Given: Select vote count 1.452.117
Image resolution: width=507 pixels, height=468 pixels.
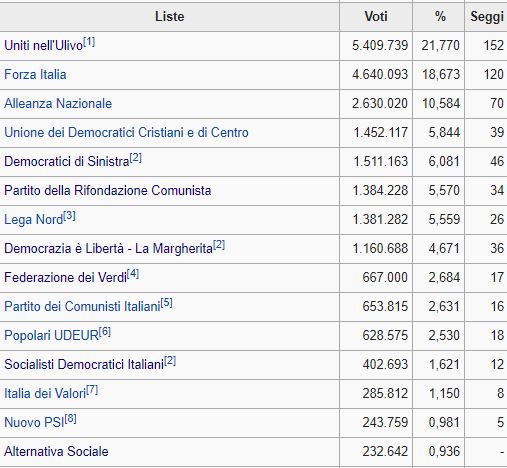Looking at the screenshot, I should tap(381, 132).
